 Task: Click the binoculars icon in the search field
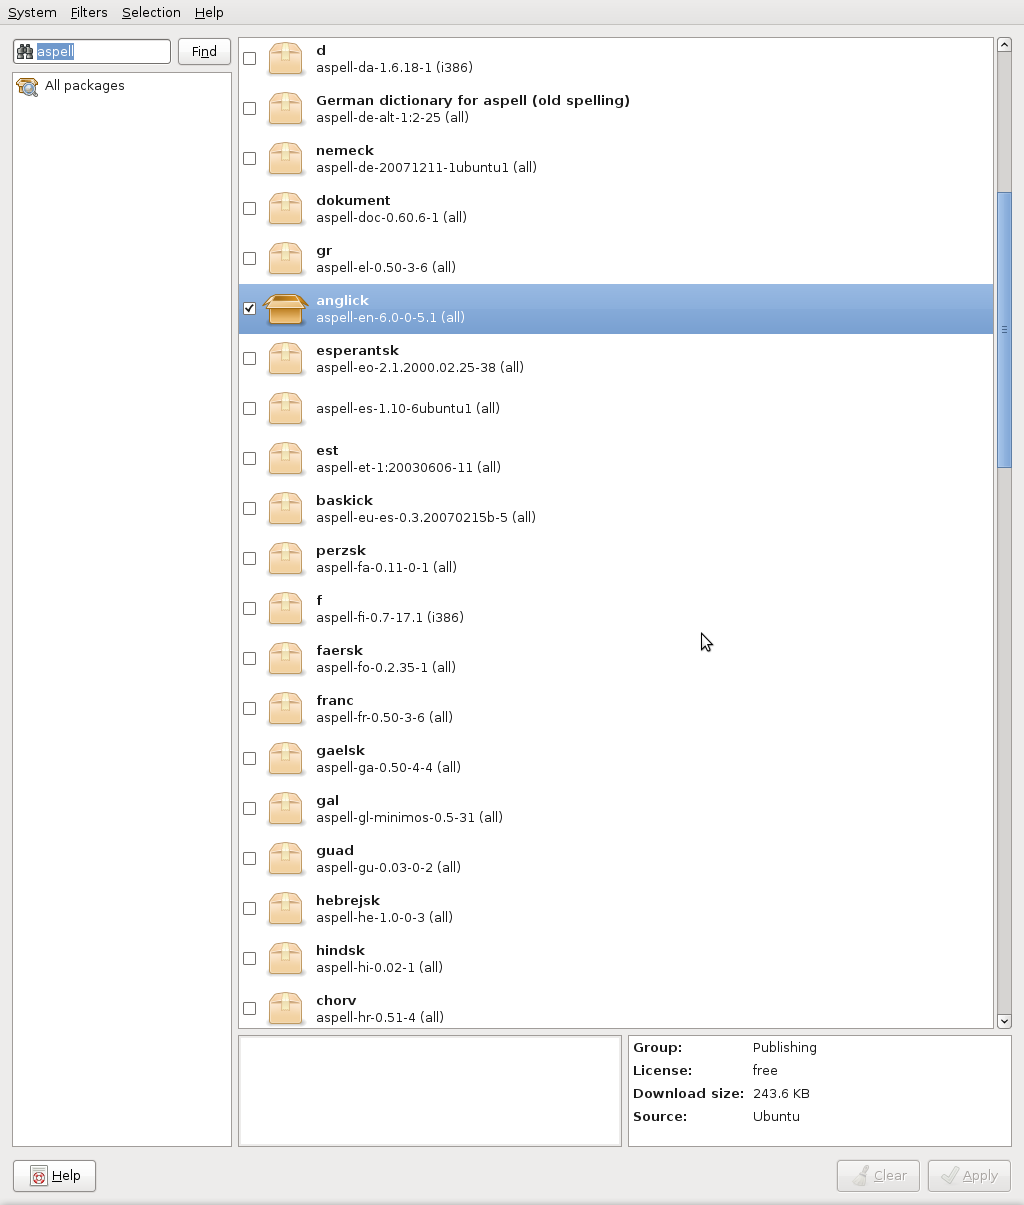[25, 52]
